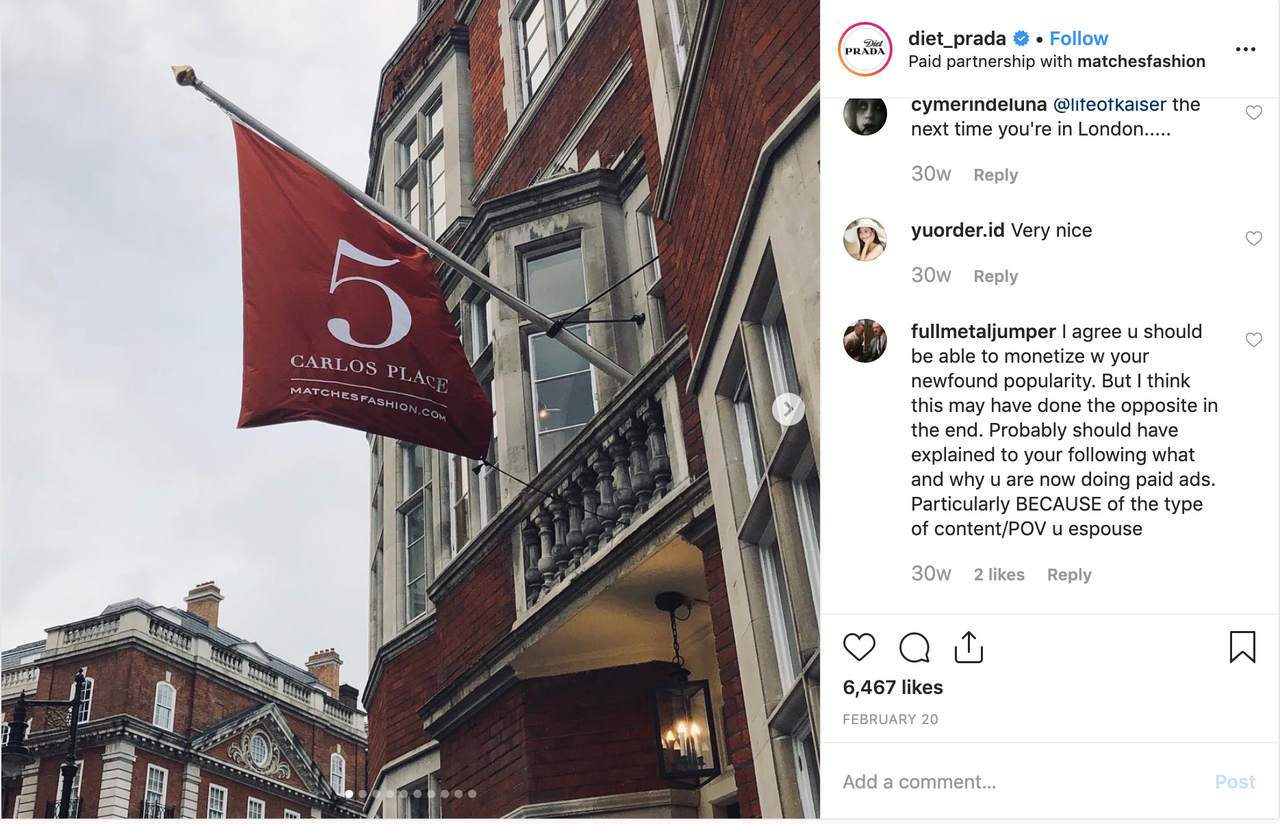Select the second carousel indicator dot
Image resolution: width=1280 pixels, height=824 pixels.
tap(363, 794)
